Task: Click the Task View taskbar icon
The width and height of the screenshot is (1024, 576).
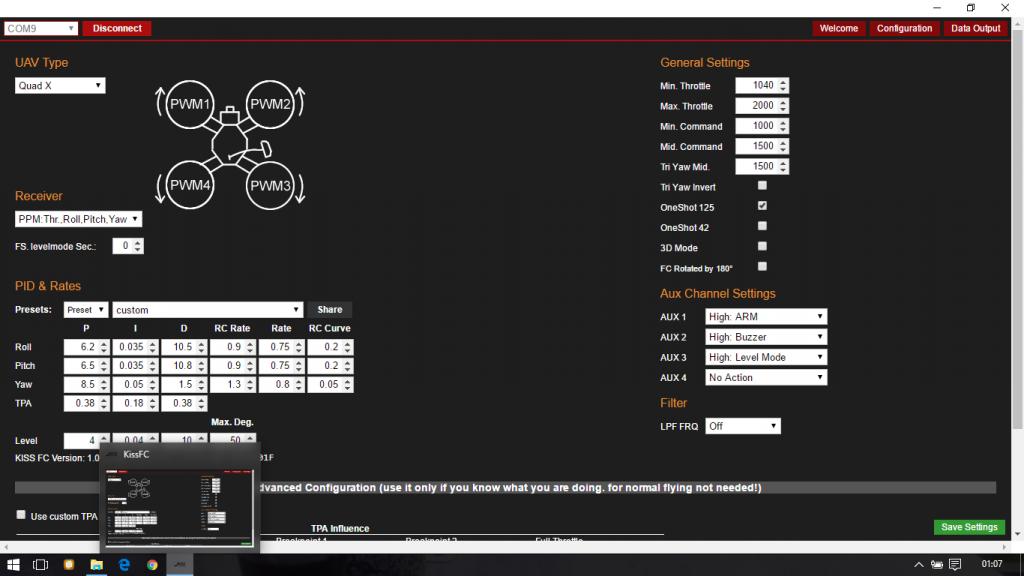Action: [x=40, y=565]
